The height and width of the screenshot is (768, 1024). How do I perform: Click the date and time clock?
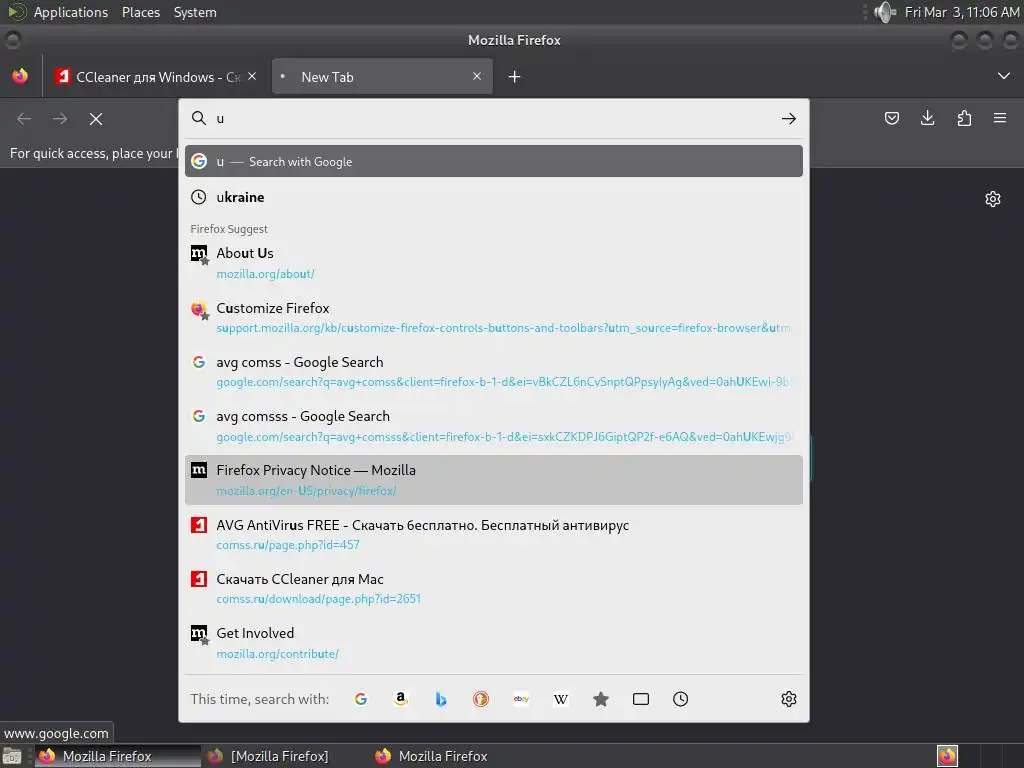point(961,12)
